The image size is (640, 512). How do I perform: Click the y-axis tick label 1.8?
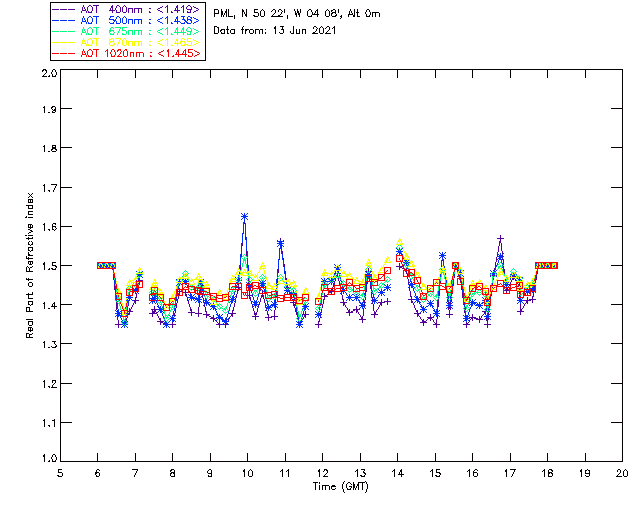click(49, 148)
